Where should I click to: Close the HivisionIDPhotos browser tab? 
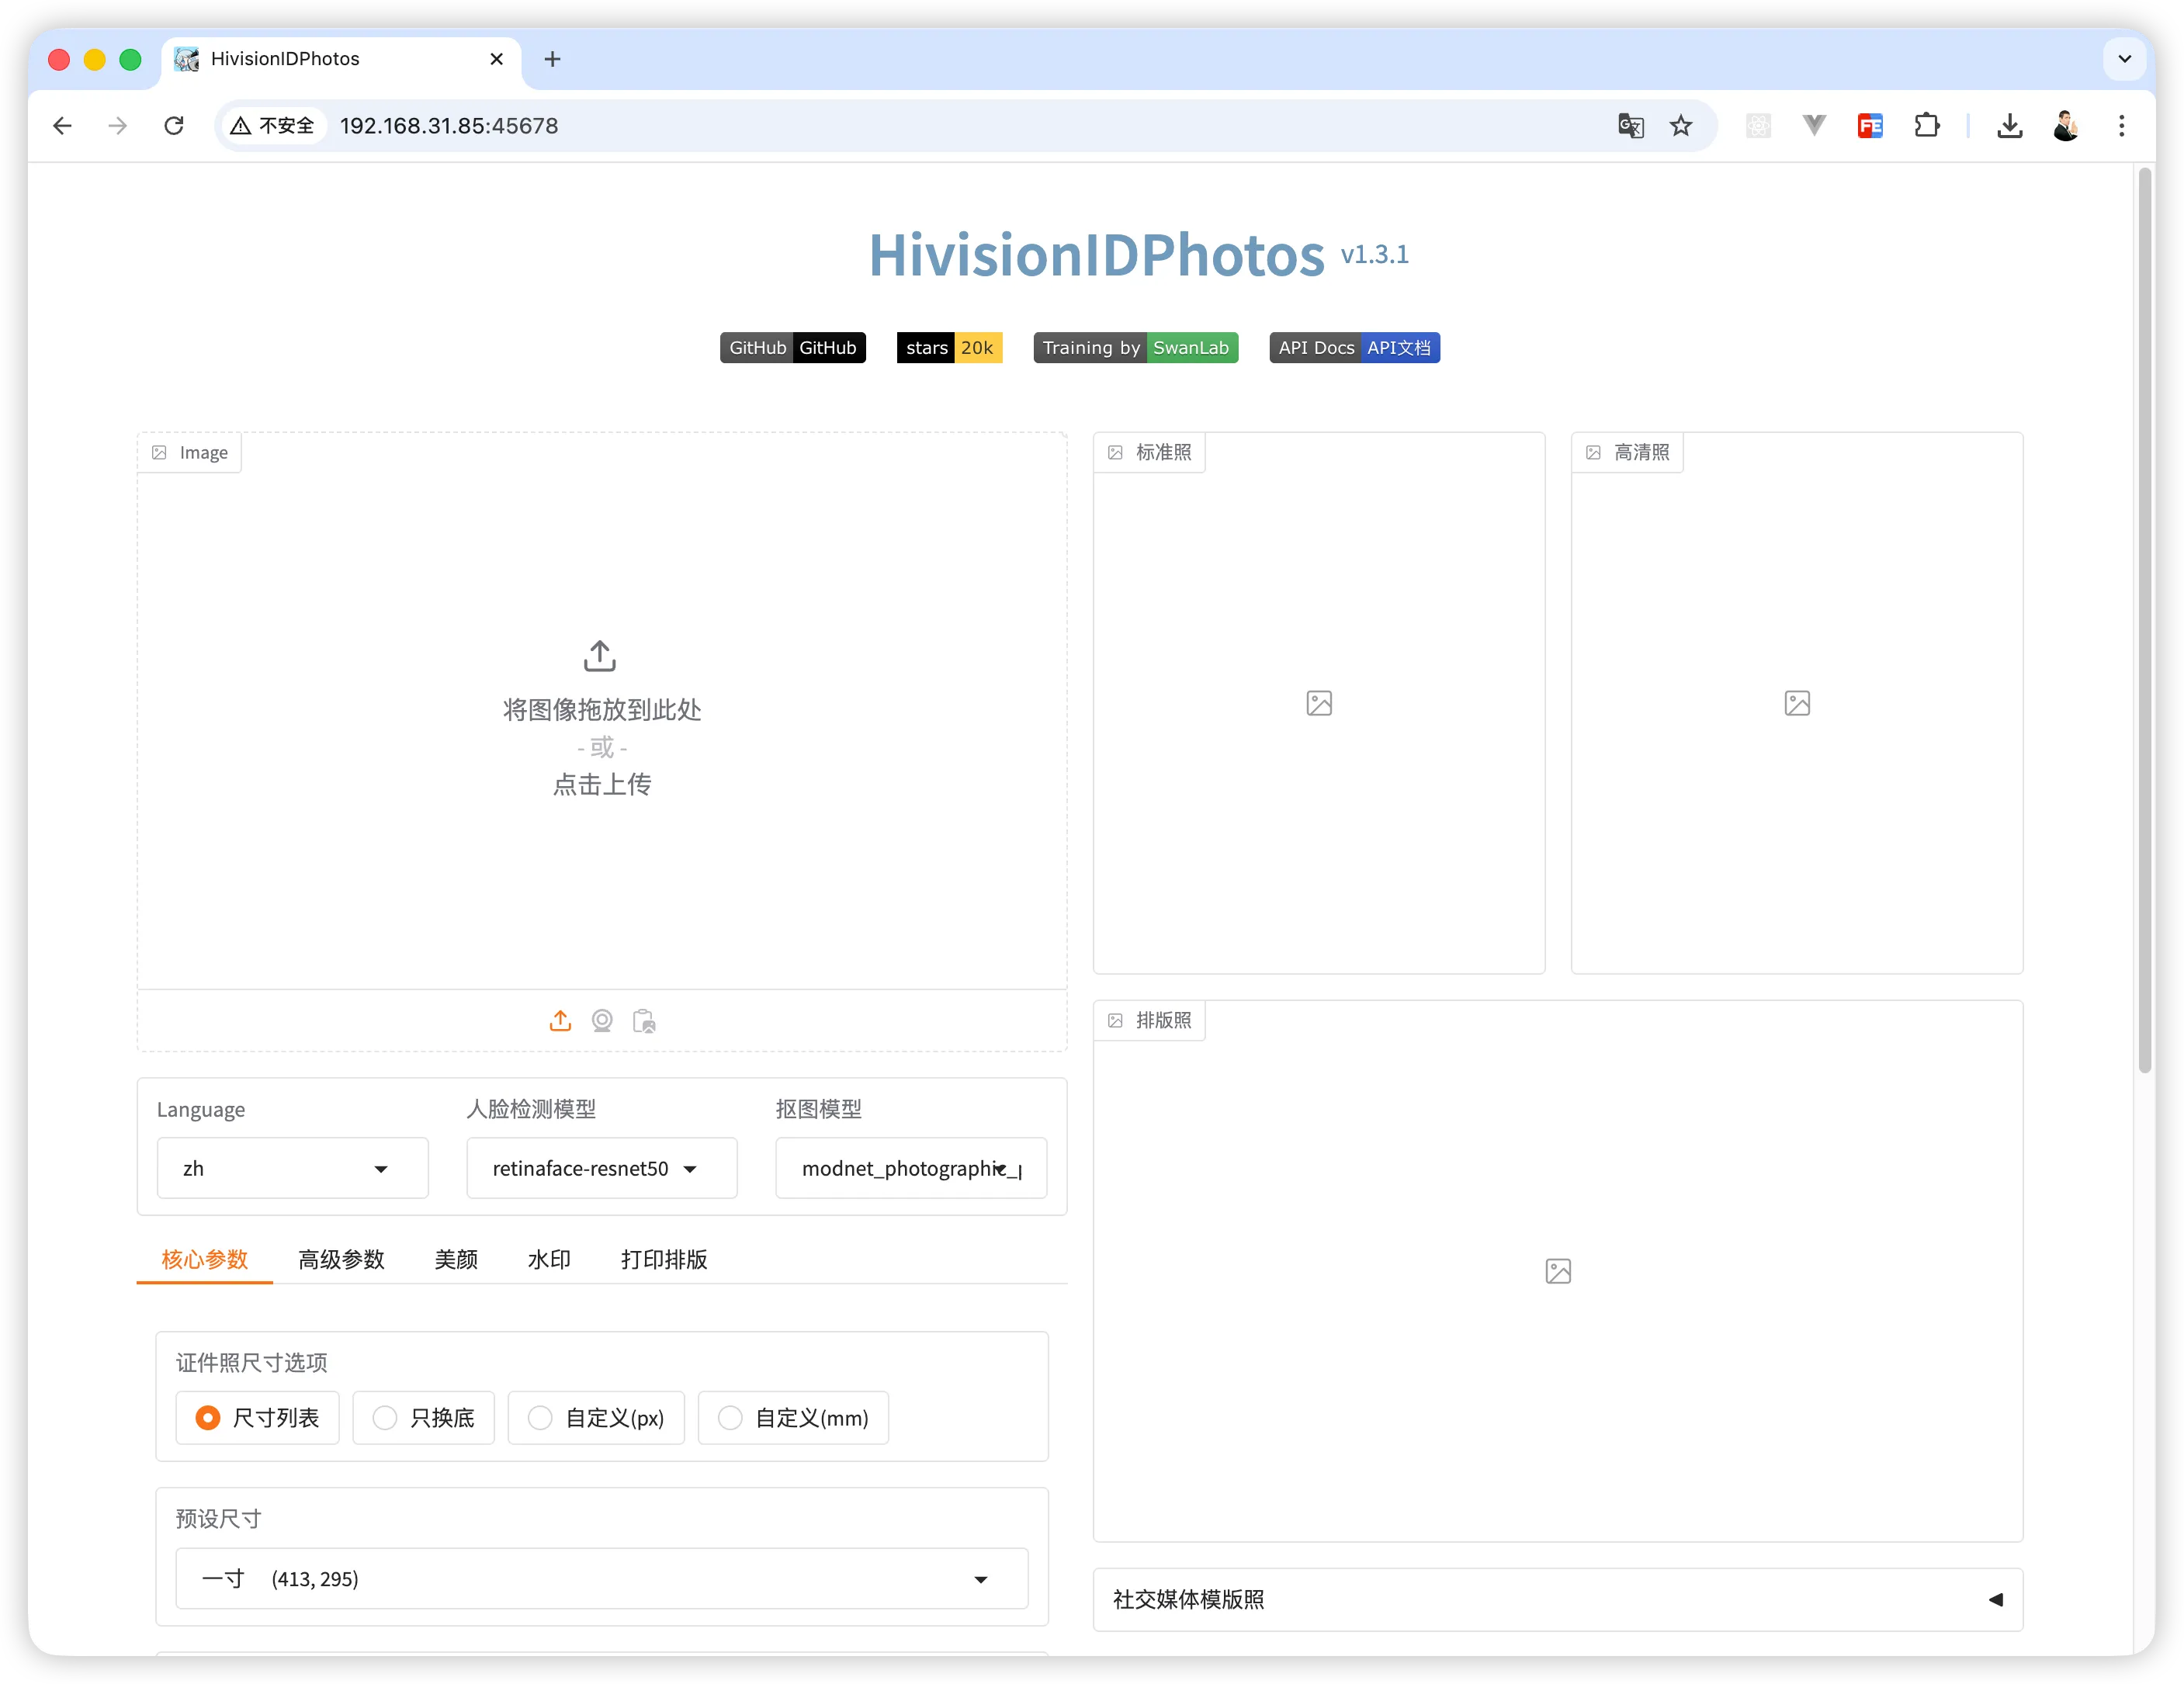click(496, 59)
